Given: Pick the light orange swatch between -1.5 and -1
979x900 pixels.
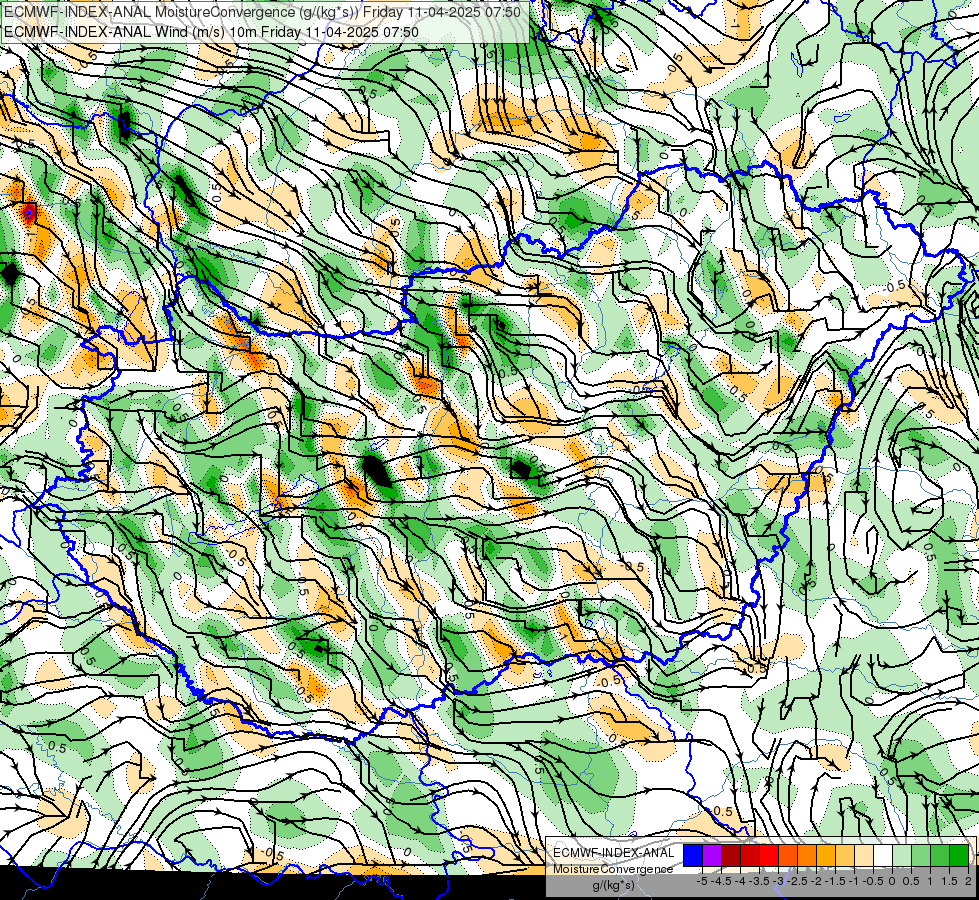Looking at the screenshot, I should (845, 855).
